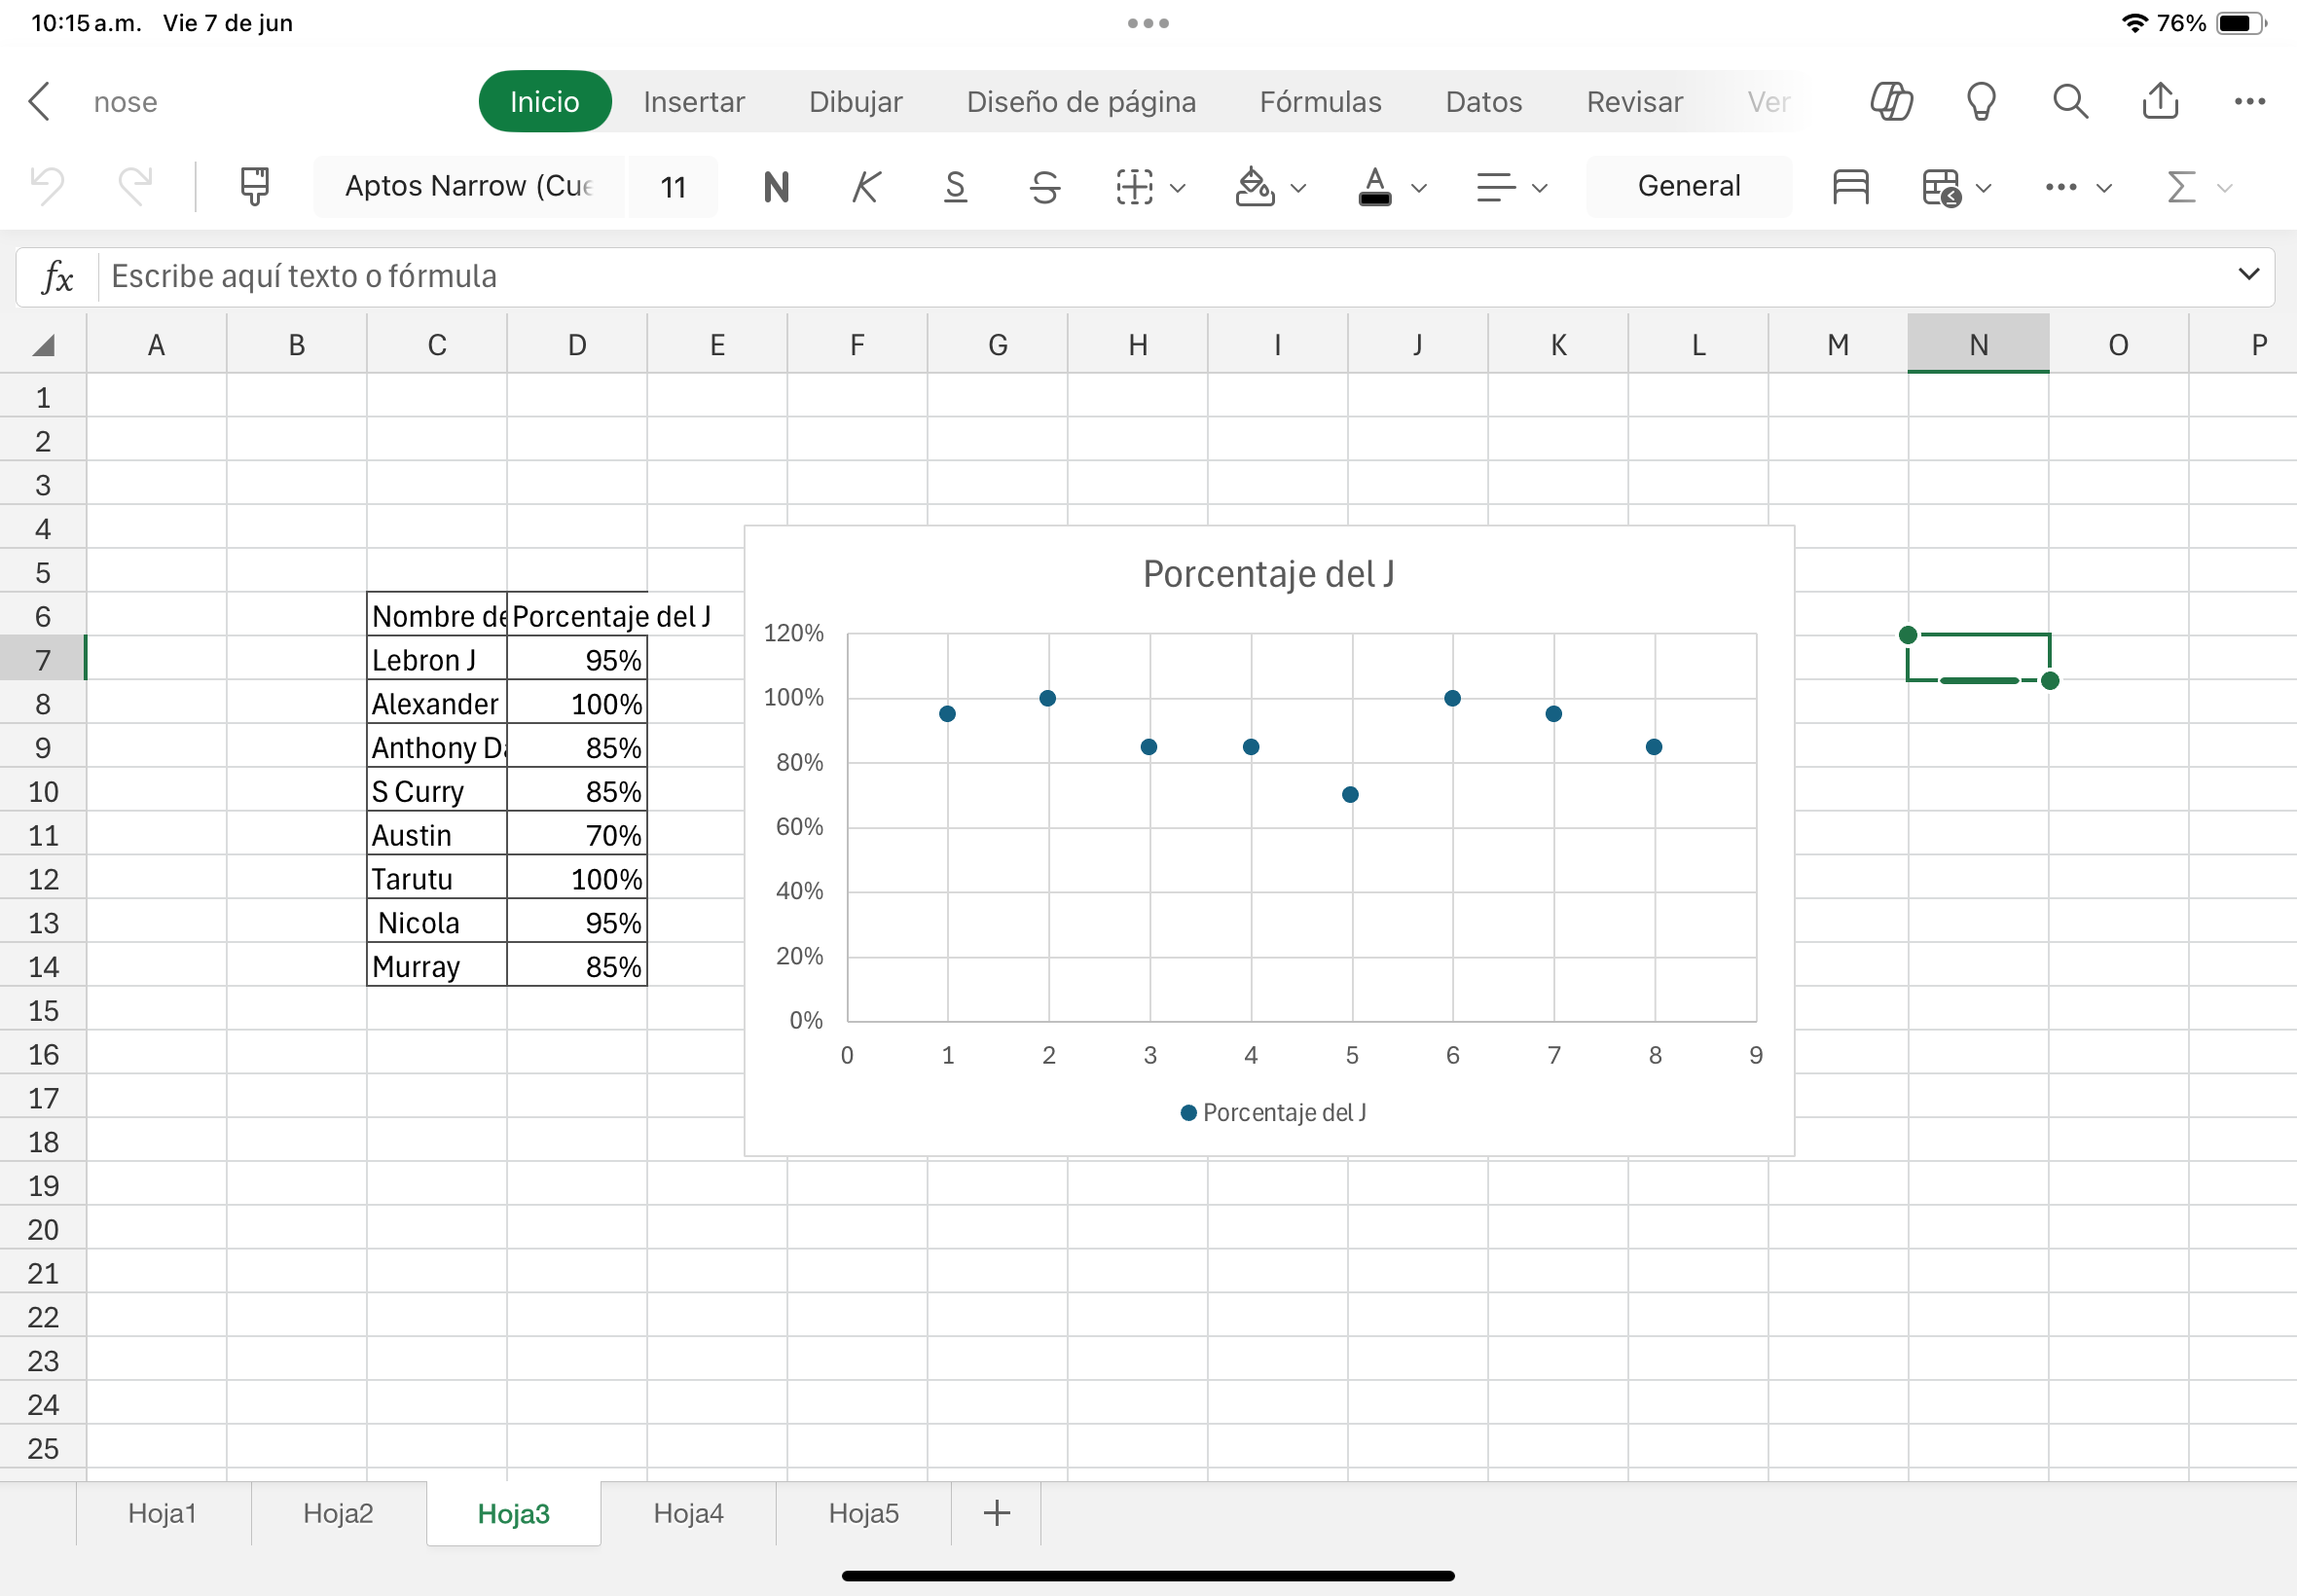Screen dimensions: 2297x1596
Task: Toggle bold N formatting
Action: tap(776, 186)
